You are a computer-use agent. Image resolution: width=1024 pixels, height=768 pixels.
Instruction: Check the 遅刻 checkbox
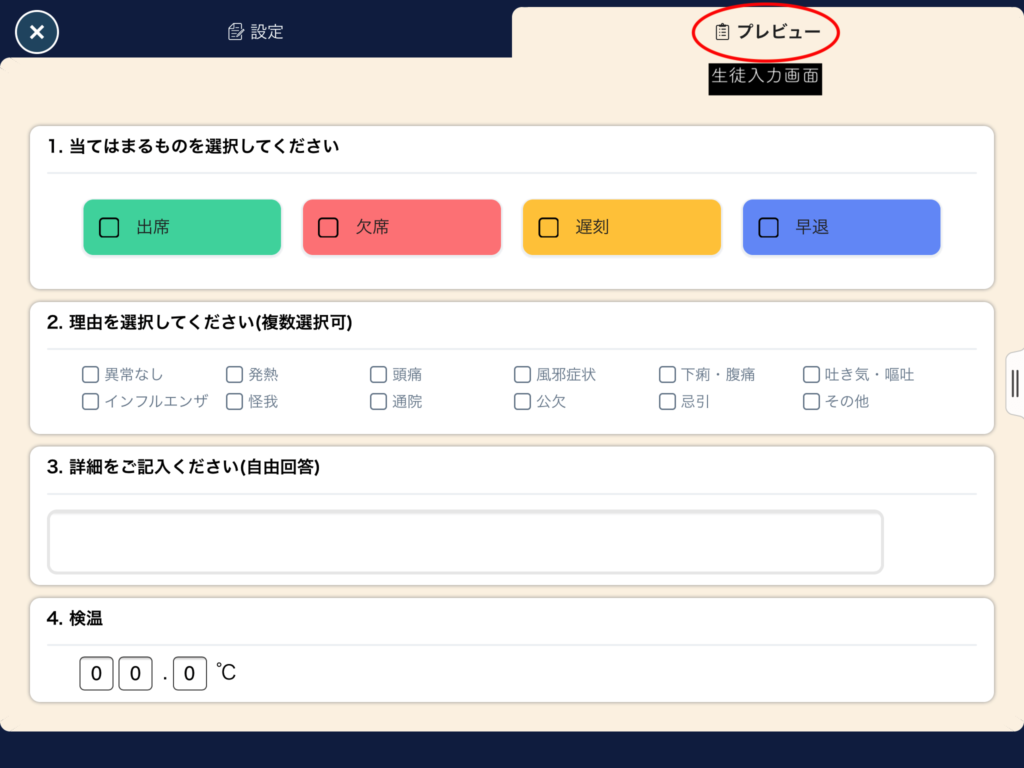pyautogui.click(x=548, y=227)
